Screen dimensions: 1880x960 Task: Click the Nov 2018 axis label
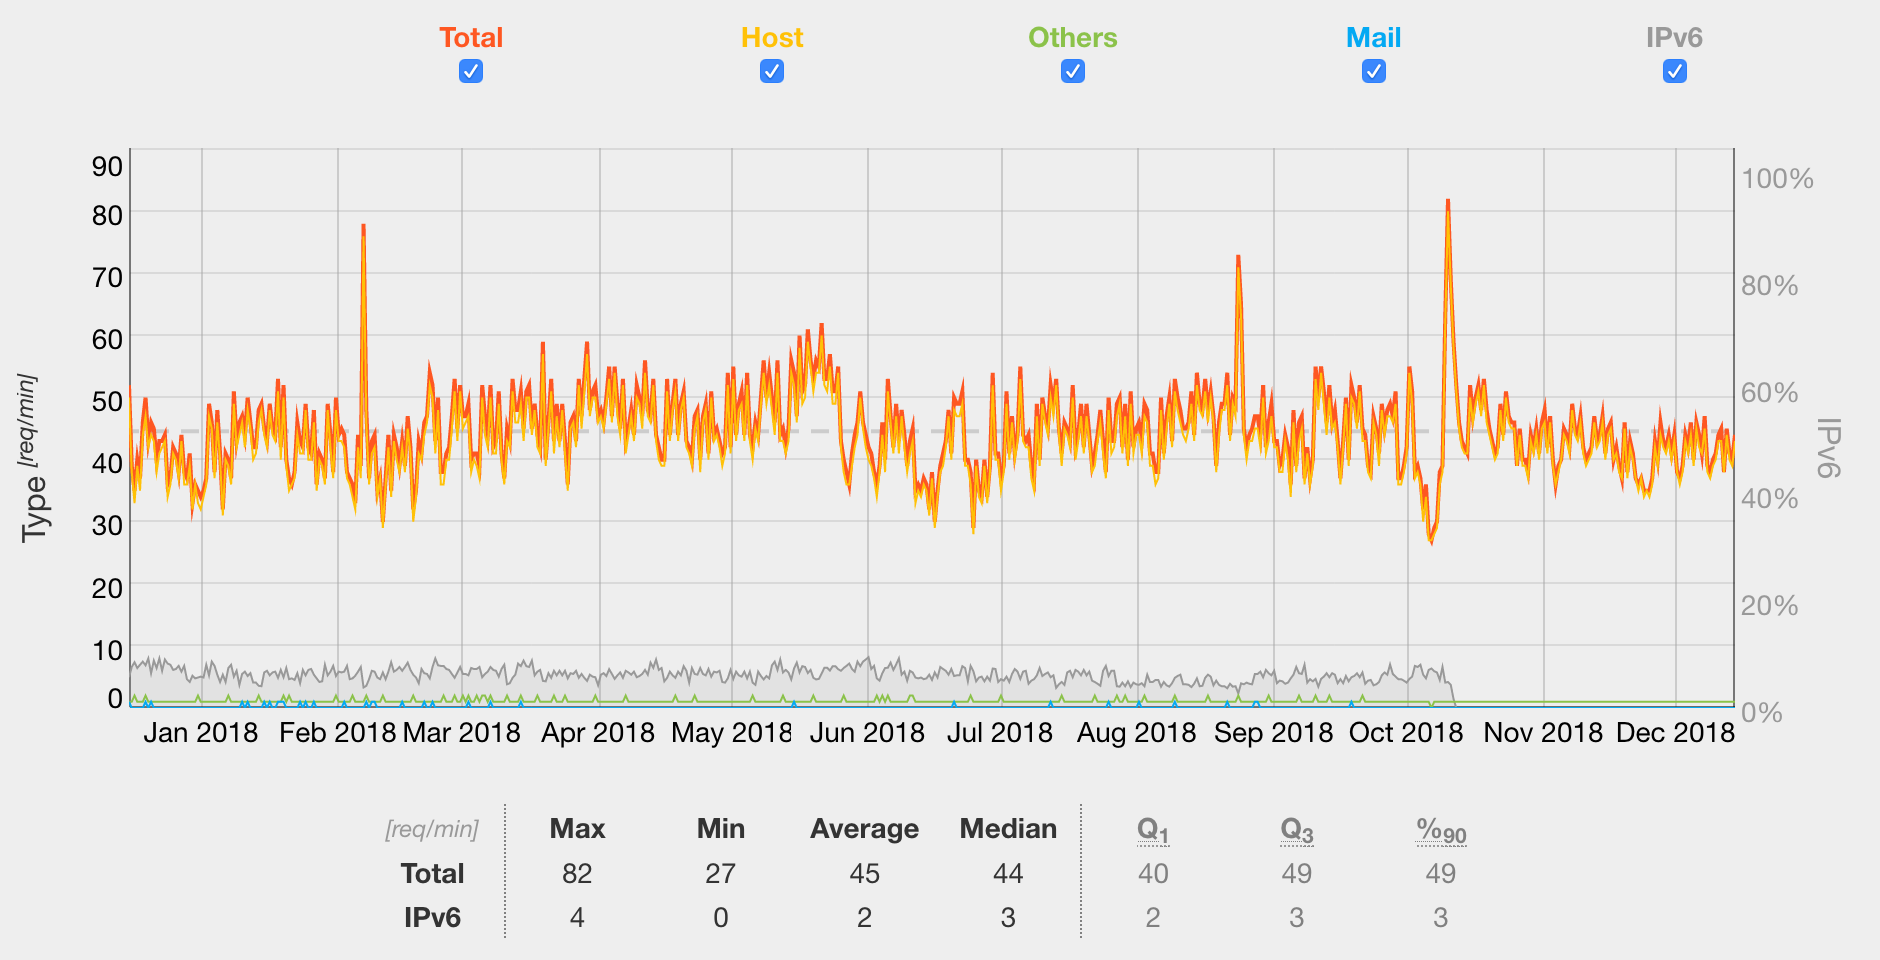pos(1543,733)
